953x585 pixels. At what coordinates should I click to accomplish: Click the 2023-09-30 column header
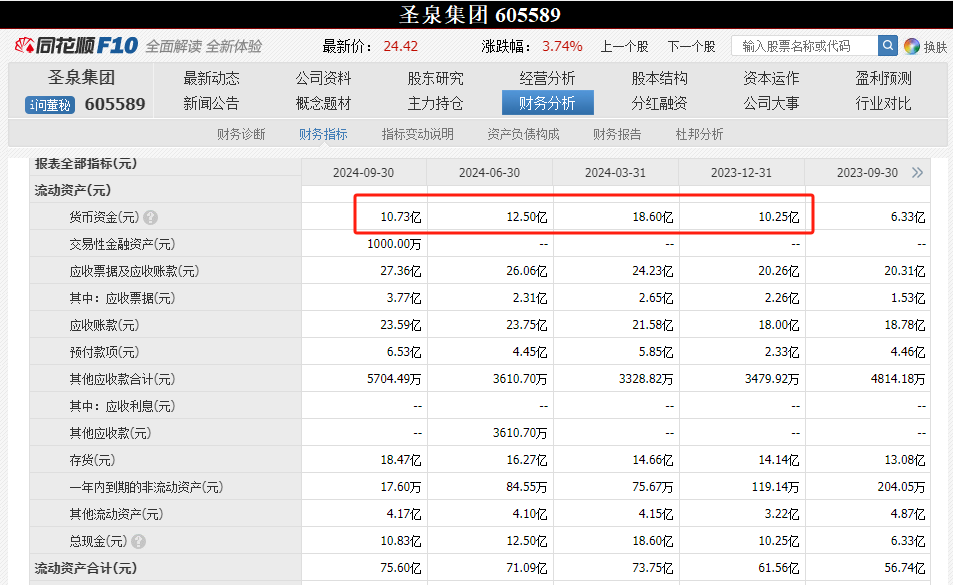click(867, 173)
